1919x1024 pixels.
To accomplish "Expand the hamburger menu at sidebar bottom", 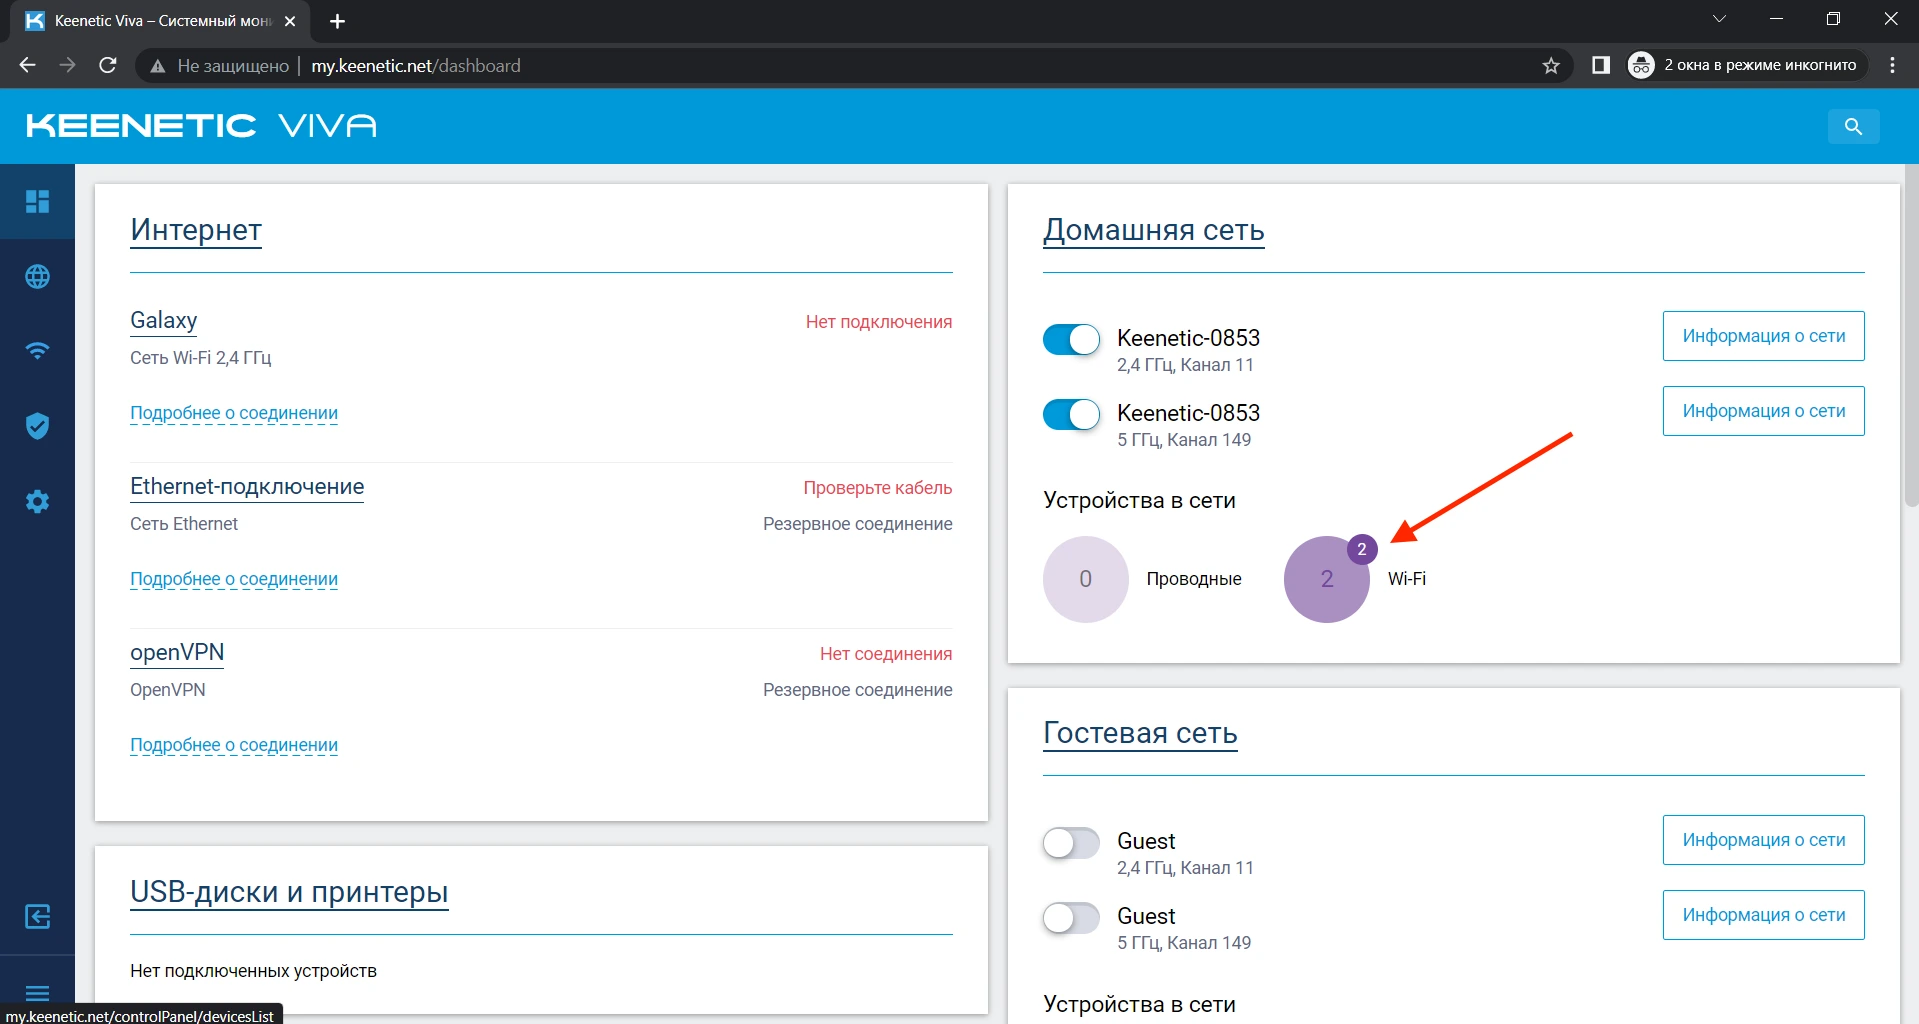I will pyautogui.click(x=37, y=992).
